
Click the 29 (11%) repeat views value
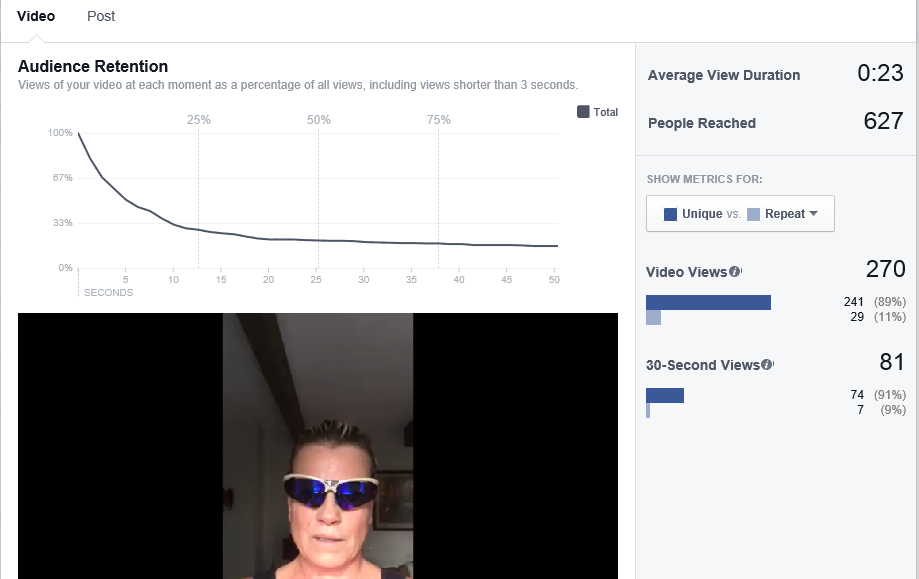[877, 317]
